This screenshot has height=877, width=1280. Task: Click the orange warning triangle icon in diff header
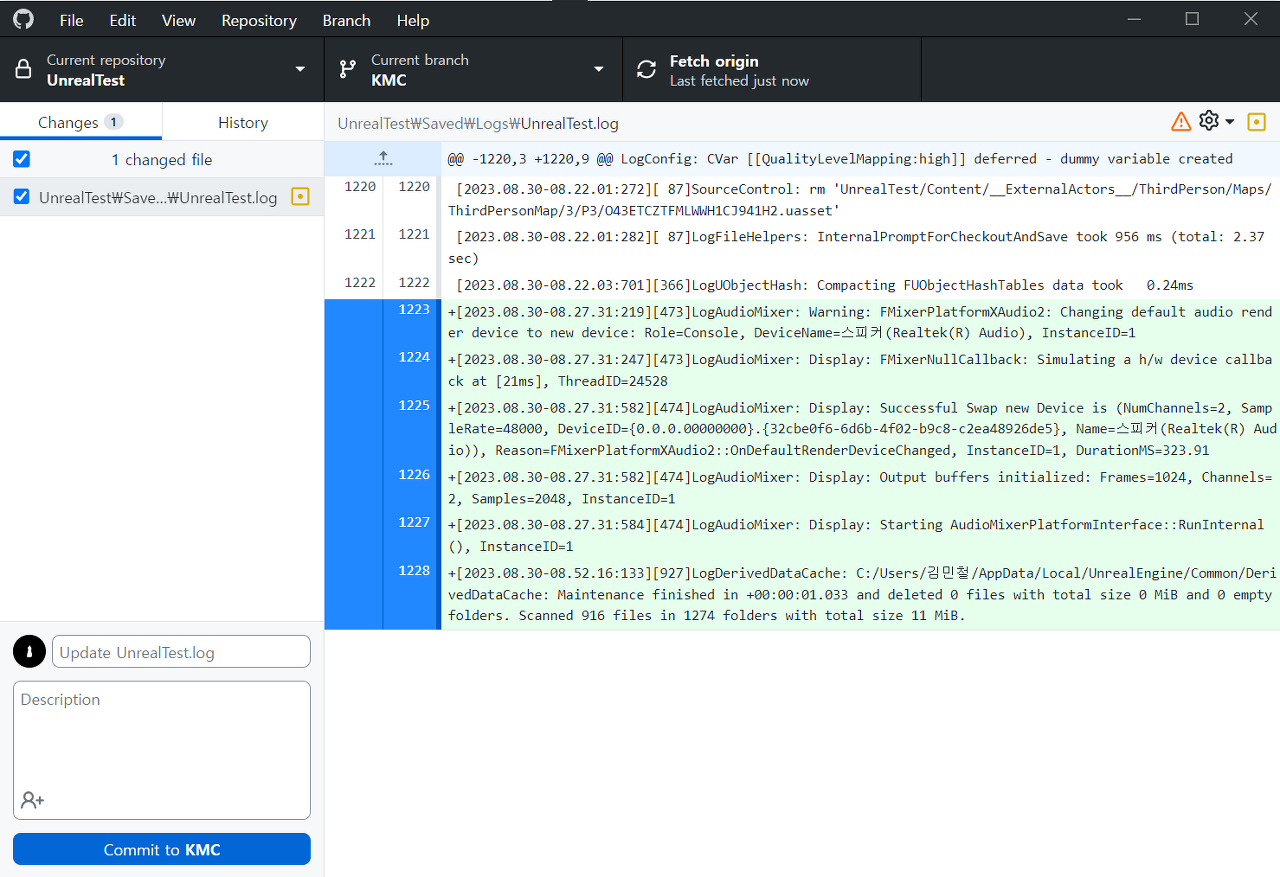pos(1181,122)
